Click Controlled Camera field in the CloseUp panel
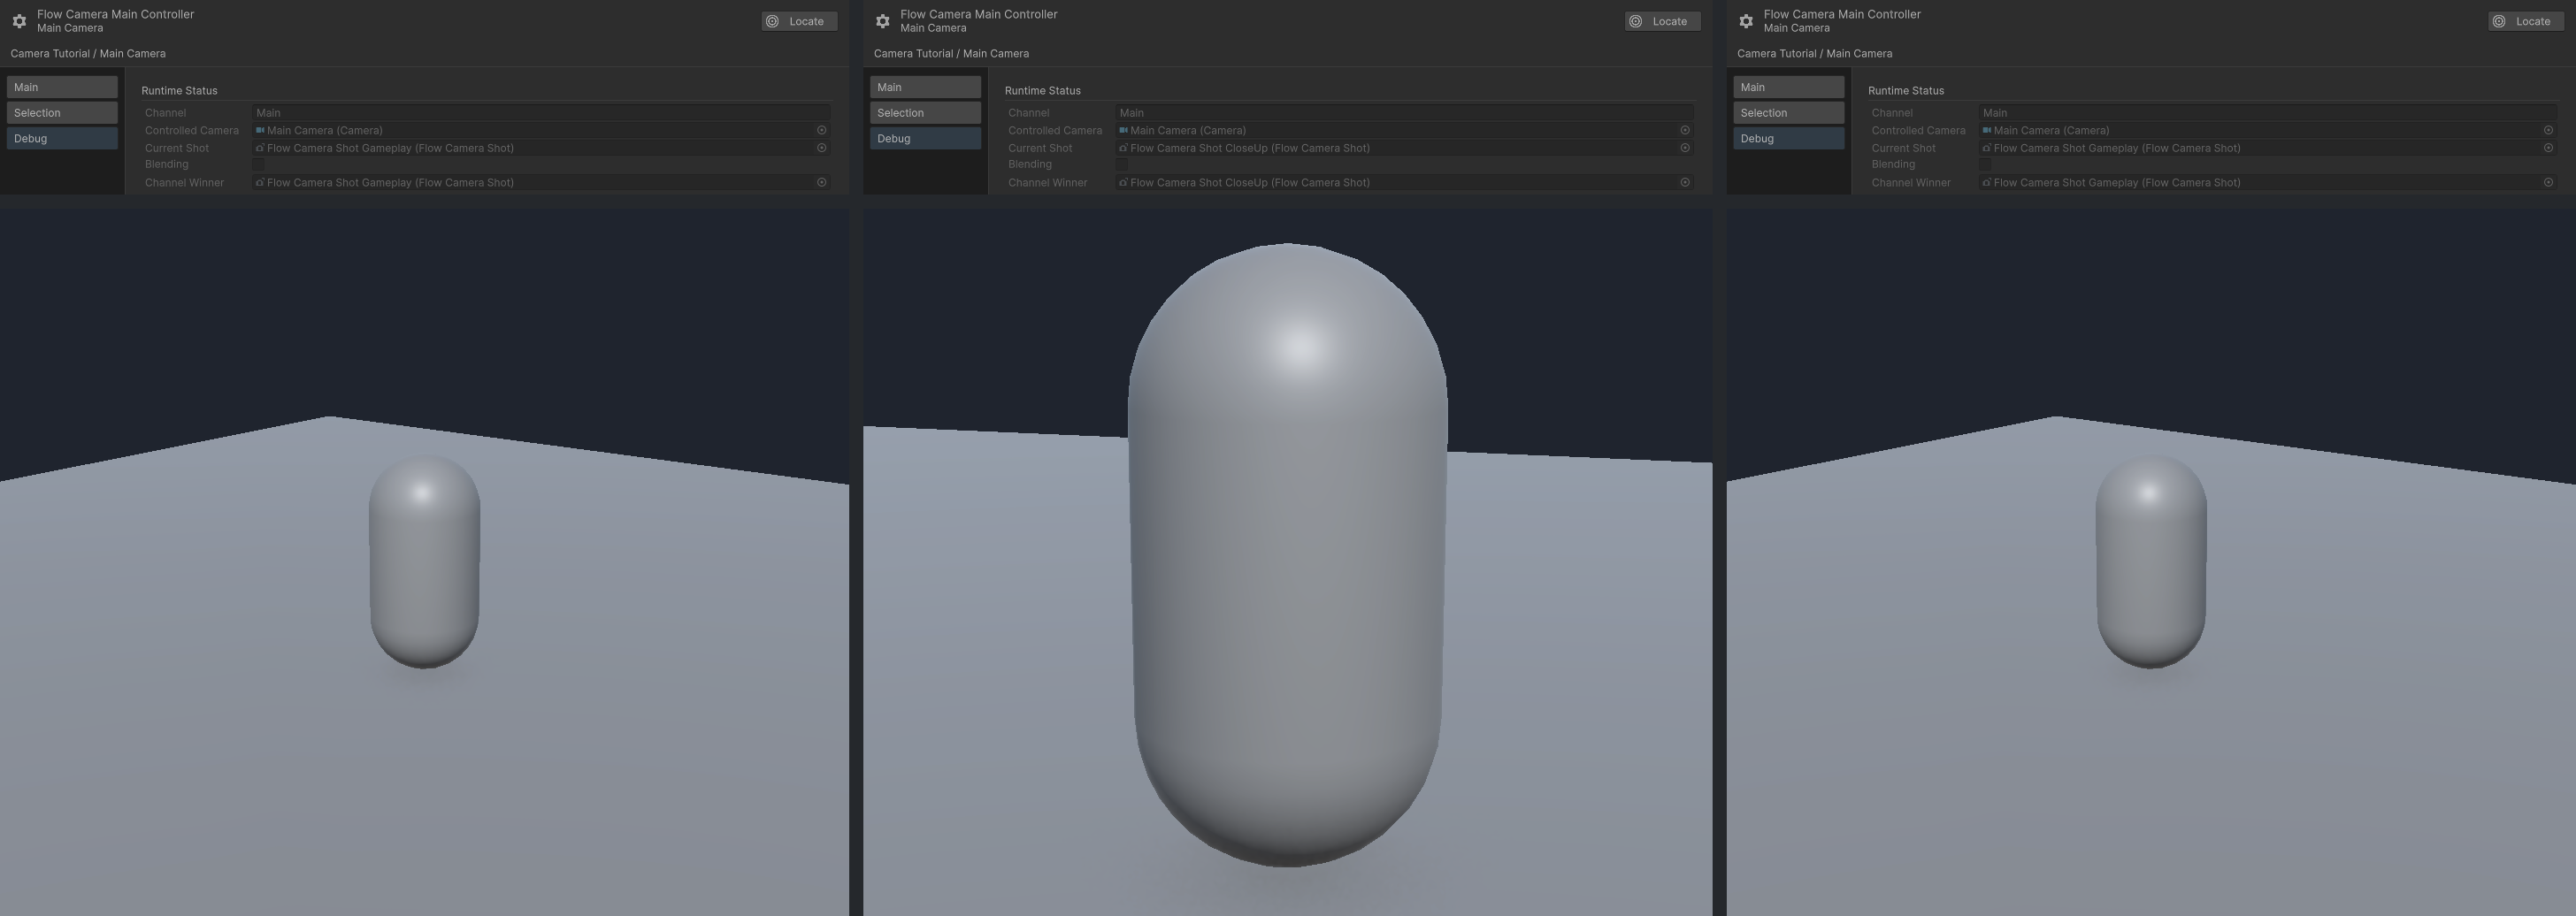2576x916 pixels. [x=1404, y=130]
